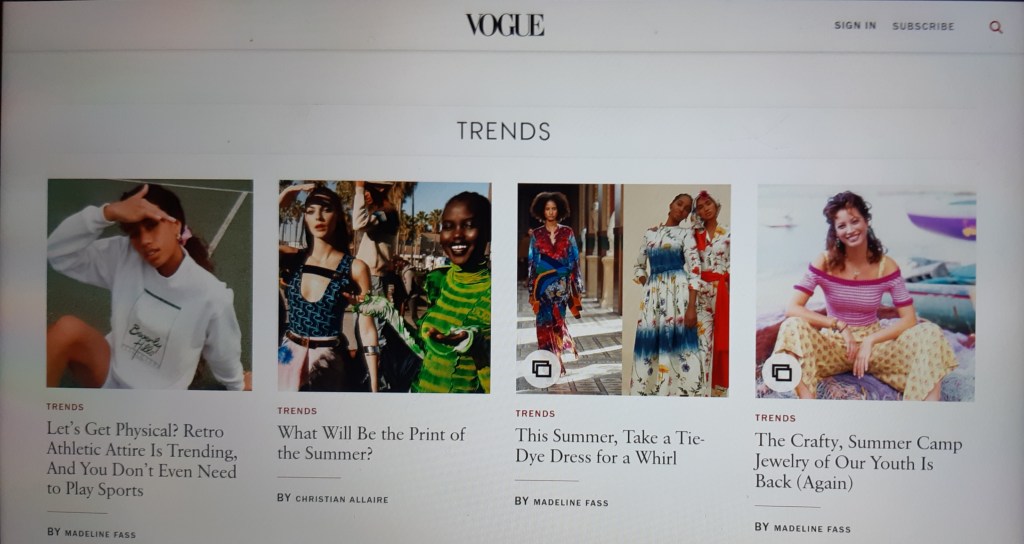Open 'The Crafty, Summer Camp Jewelry' article
This screenshot has width=1024, height=544.
click(x=857, y=462)
